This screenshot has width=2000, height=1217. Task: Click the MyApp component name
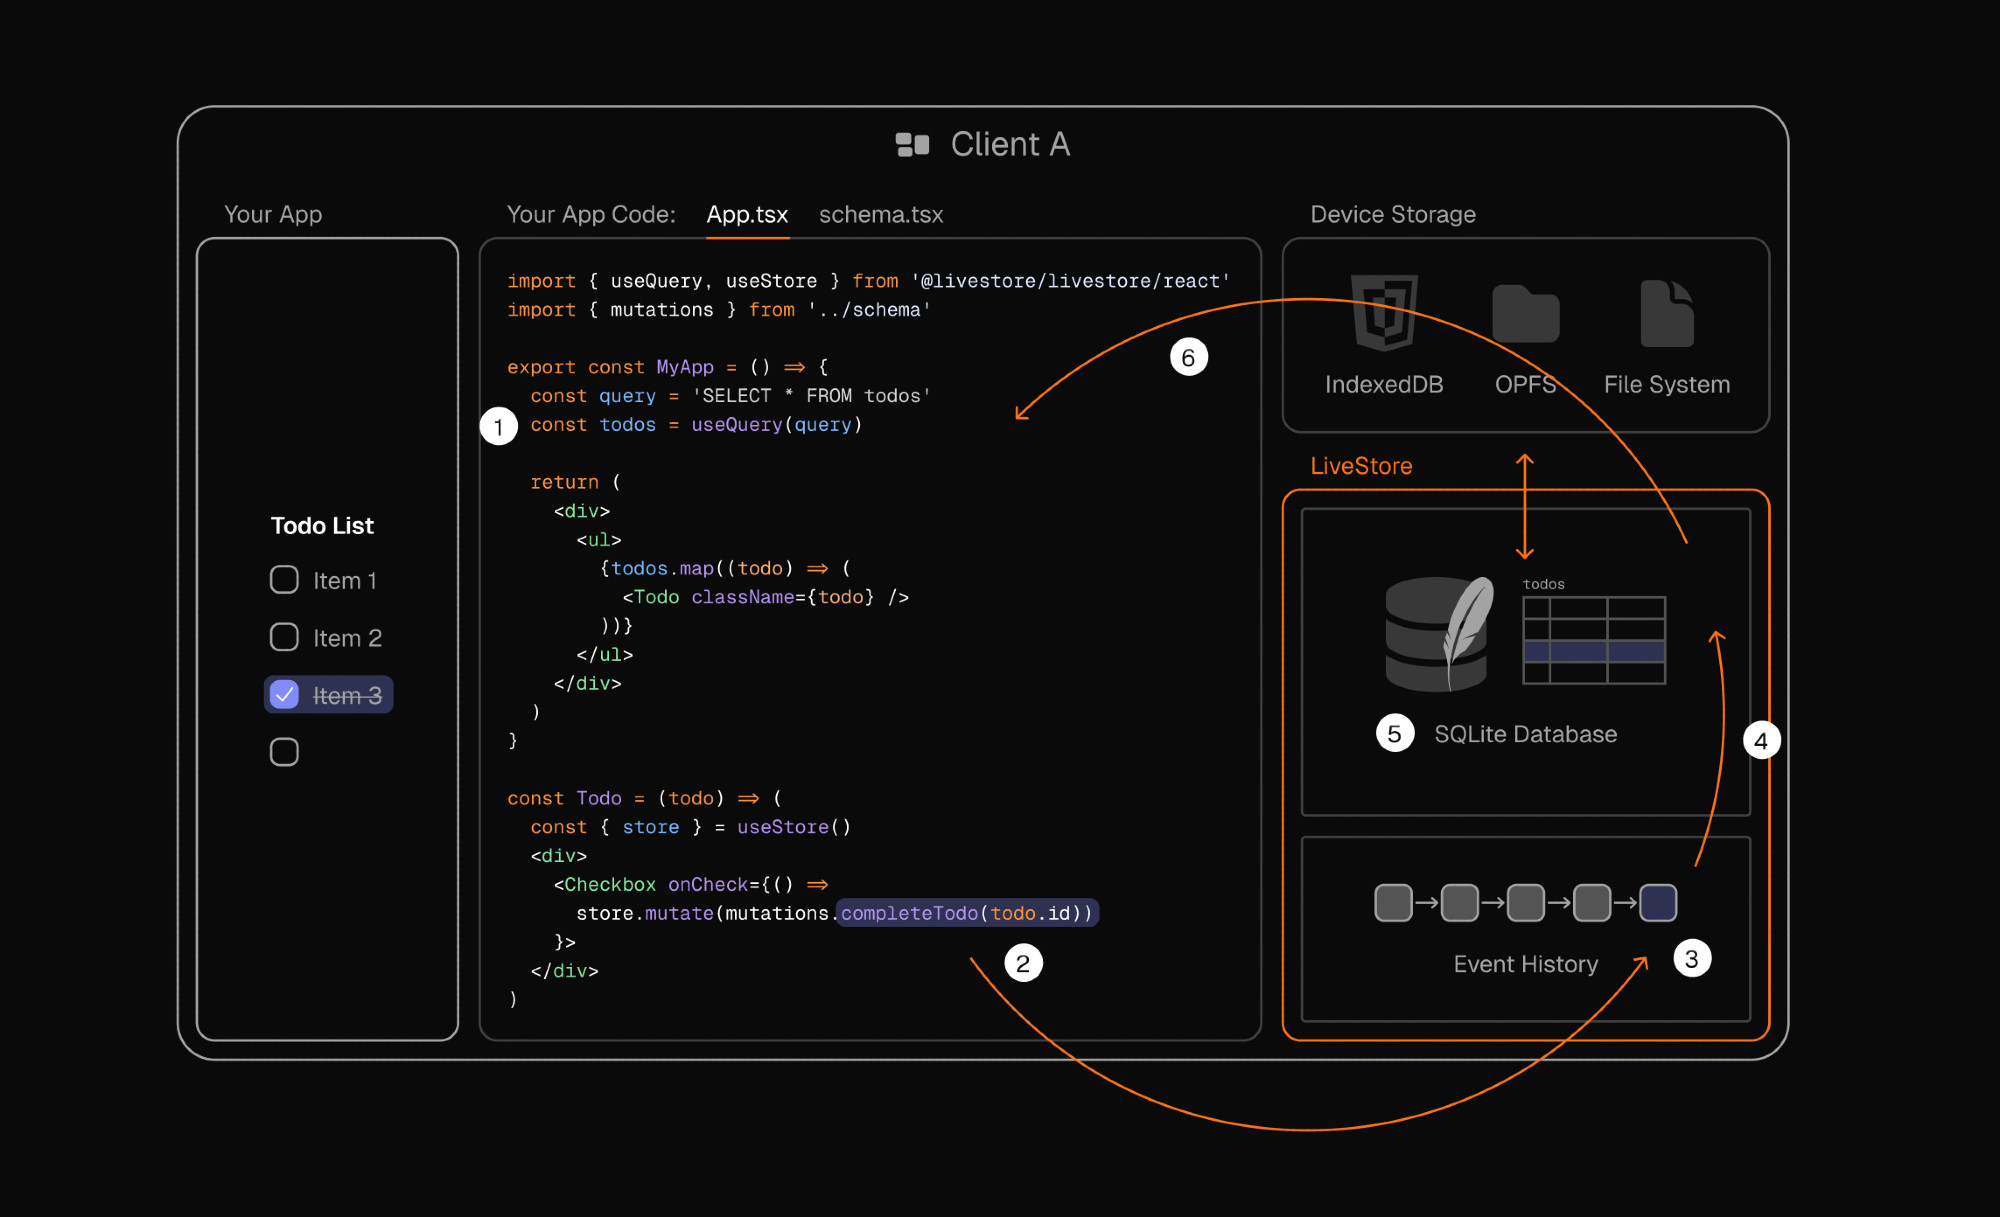685,367
